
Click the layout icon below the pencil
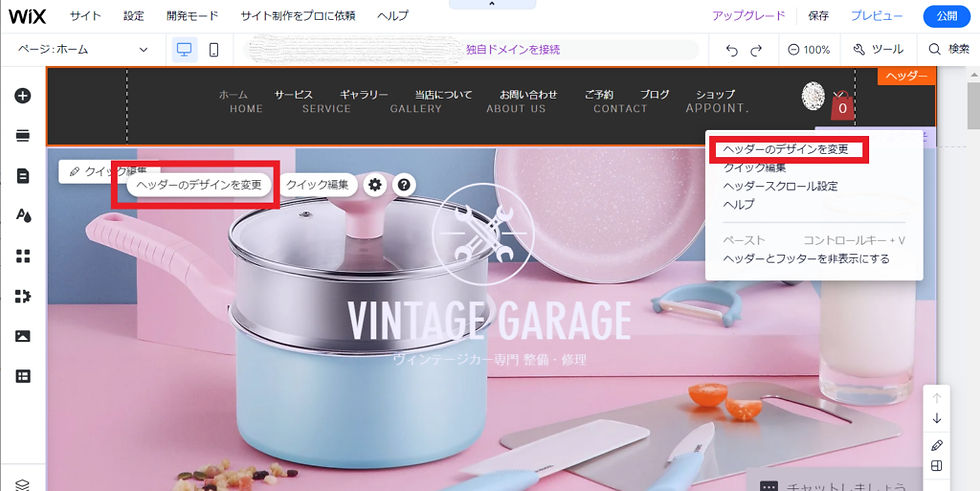(x=936, y=466)
